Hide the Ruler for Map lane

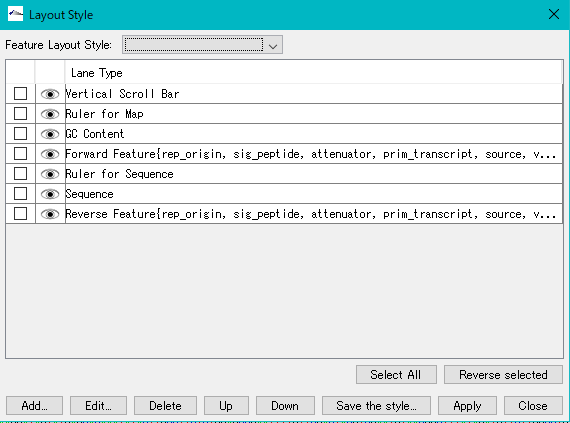tap(50, 114)
